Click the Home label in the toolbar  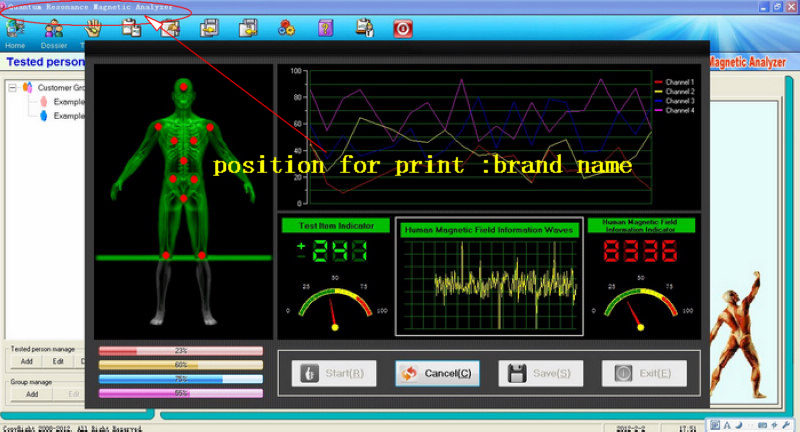pos(15,45)
